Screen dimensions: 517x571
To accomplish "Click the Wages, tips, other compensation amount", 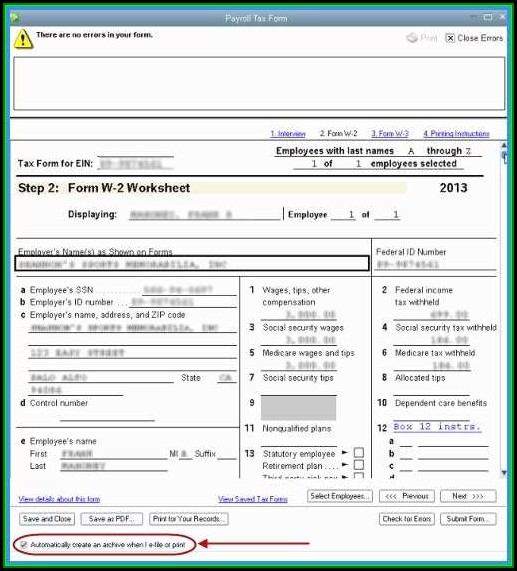I will [x=299, y=314].
